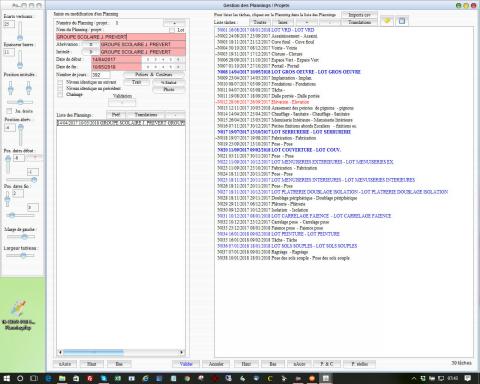The width and height of the screenshot is (480, 384).
Task: Open Task View from the taskbar
Action: (x=34, y=378)
